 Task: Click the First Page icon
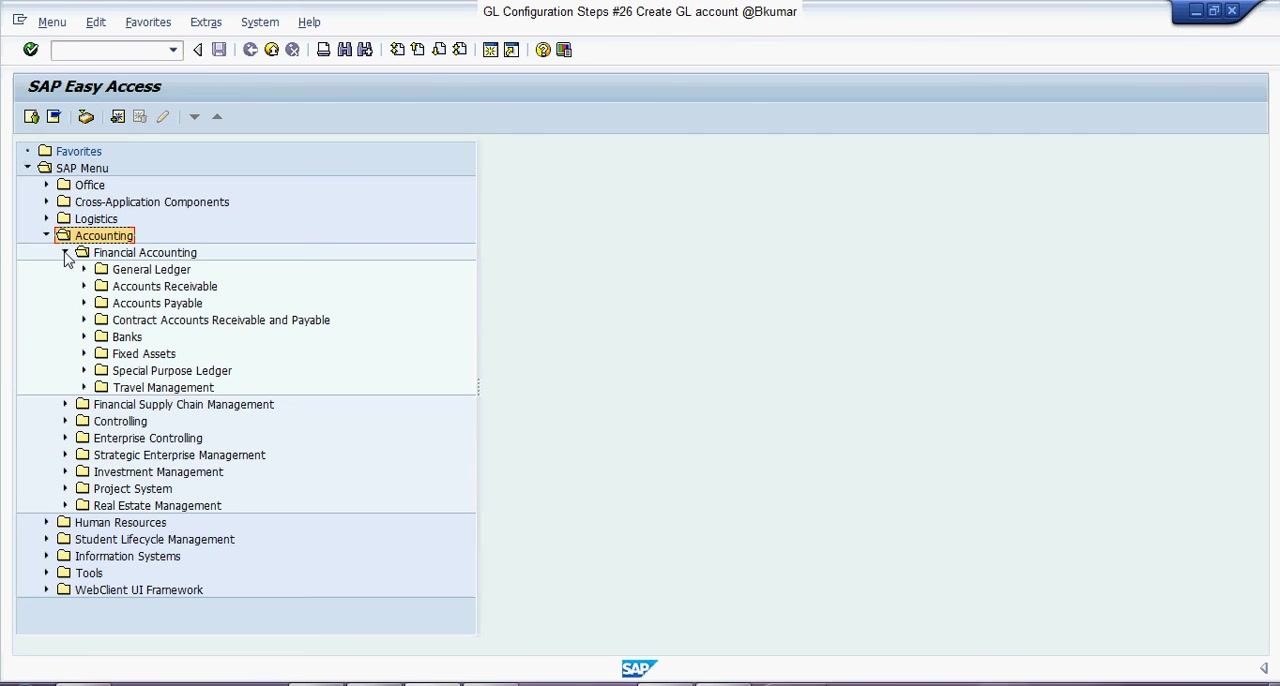397,50
